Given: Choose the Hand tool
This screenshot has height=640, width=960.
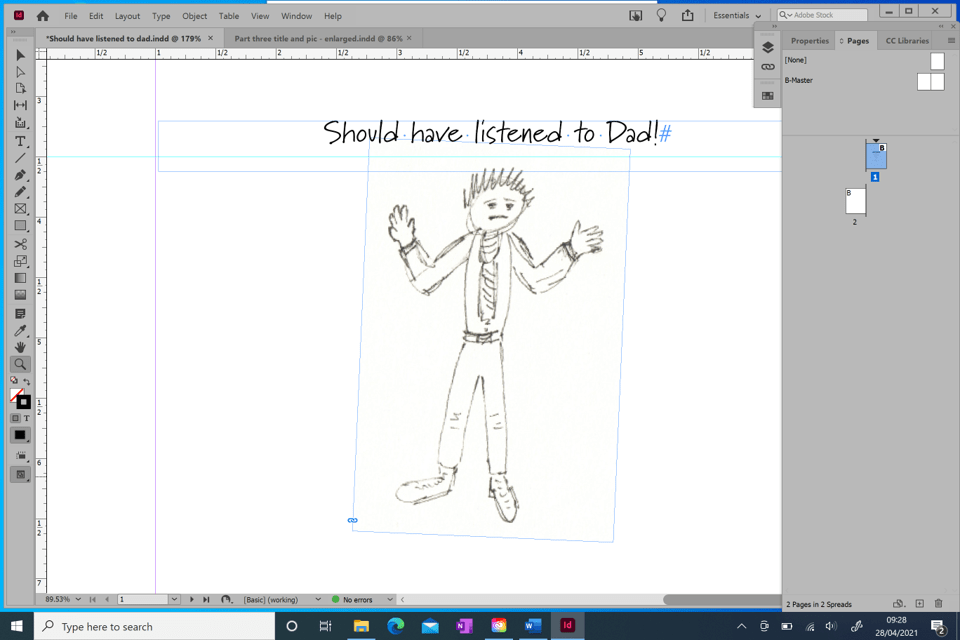Looking at the screenshot, I should click(x=20, y=347).
